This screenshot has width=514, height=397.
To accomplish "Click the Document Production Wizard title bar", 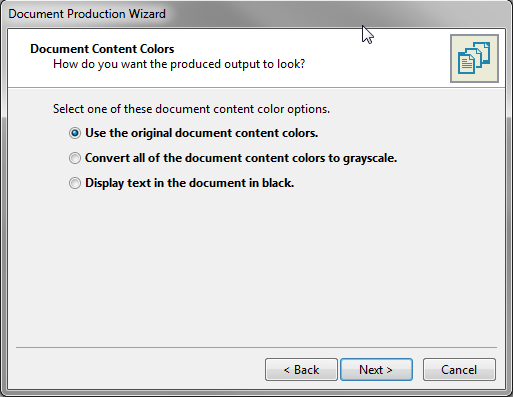I will pos(257,14).
